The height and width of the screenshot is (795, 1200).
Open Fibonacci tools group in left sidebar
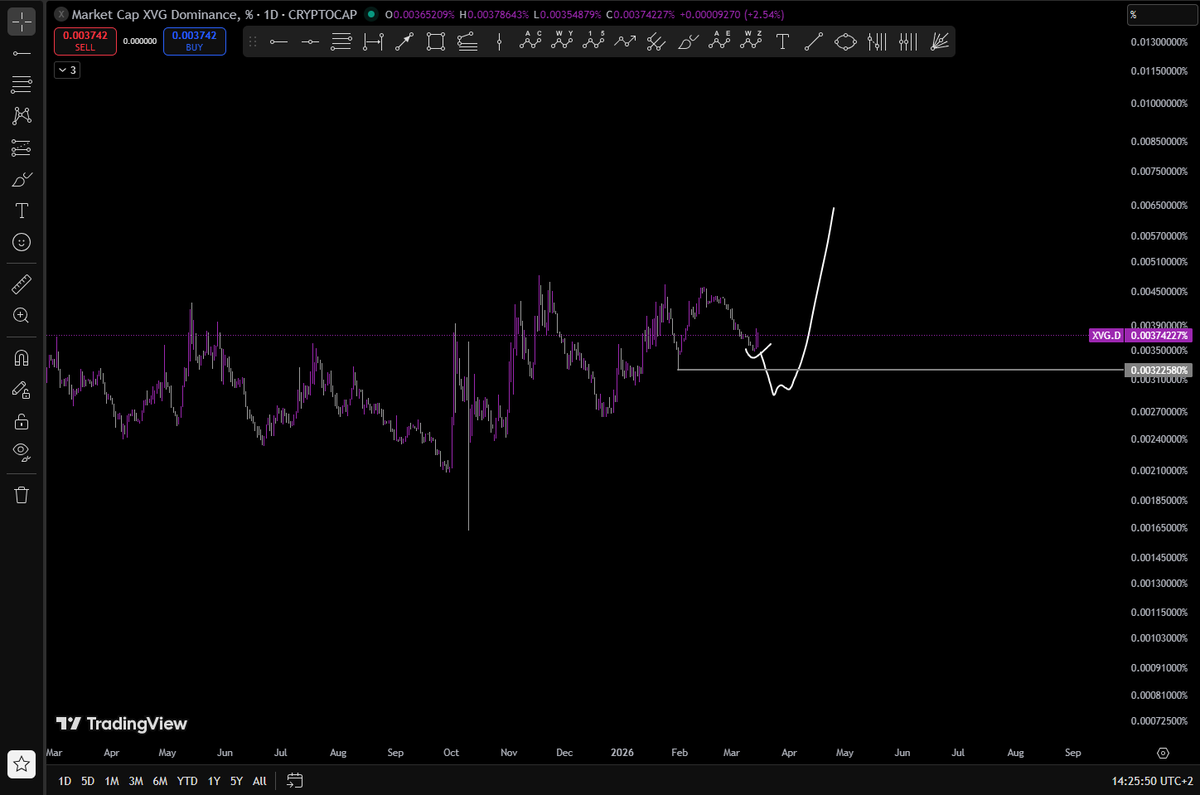click(x=21, y=84)
